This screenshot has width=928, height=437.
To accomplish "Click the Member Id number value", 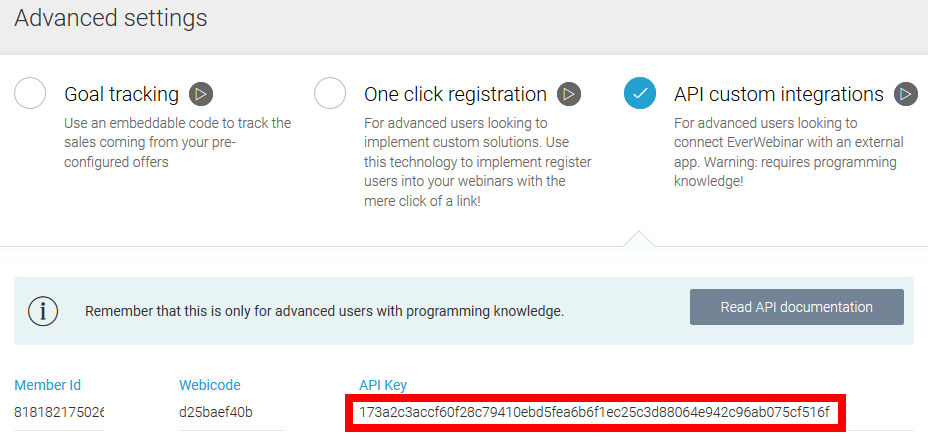I will point(60,412).
